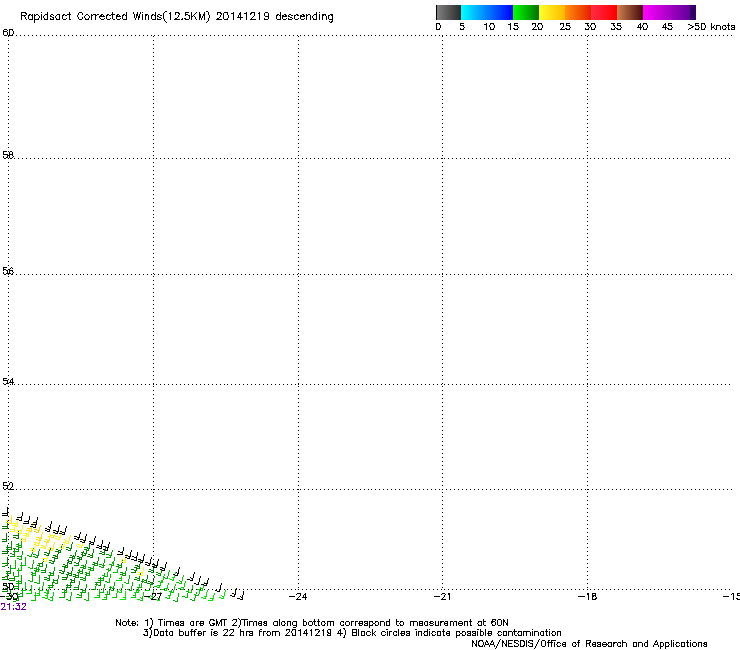Click the longitude label -27
Screen dimensions: 740x650
click(x=153, y=597)
